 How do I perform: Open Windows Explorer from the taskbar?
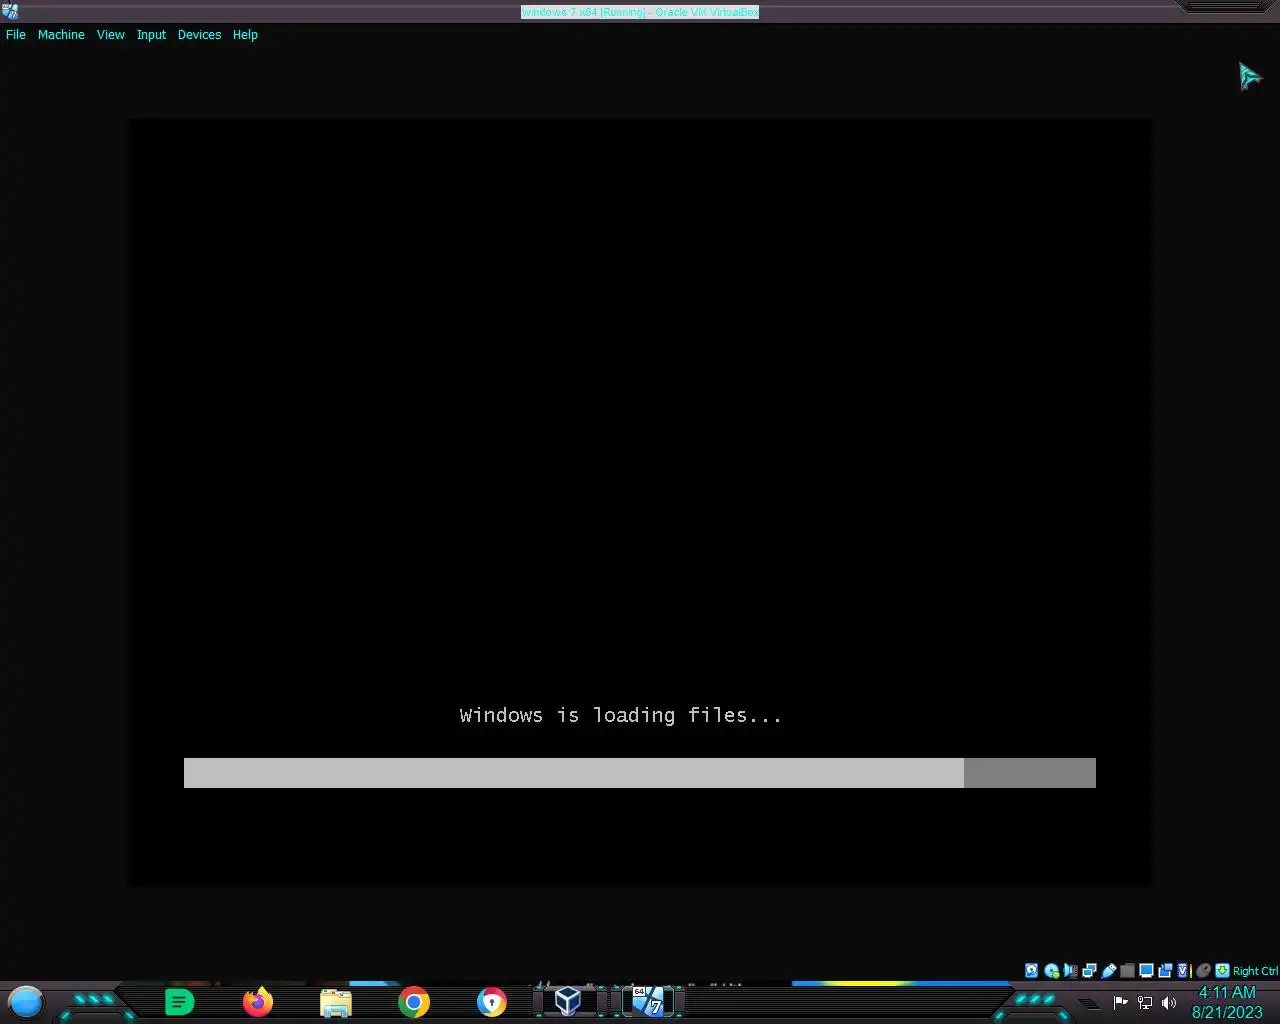(336, 1002)
